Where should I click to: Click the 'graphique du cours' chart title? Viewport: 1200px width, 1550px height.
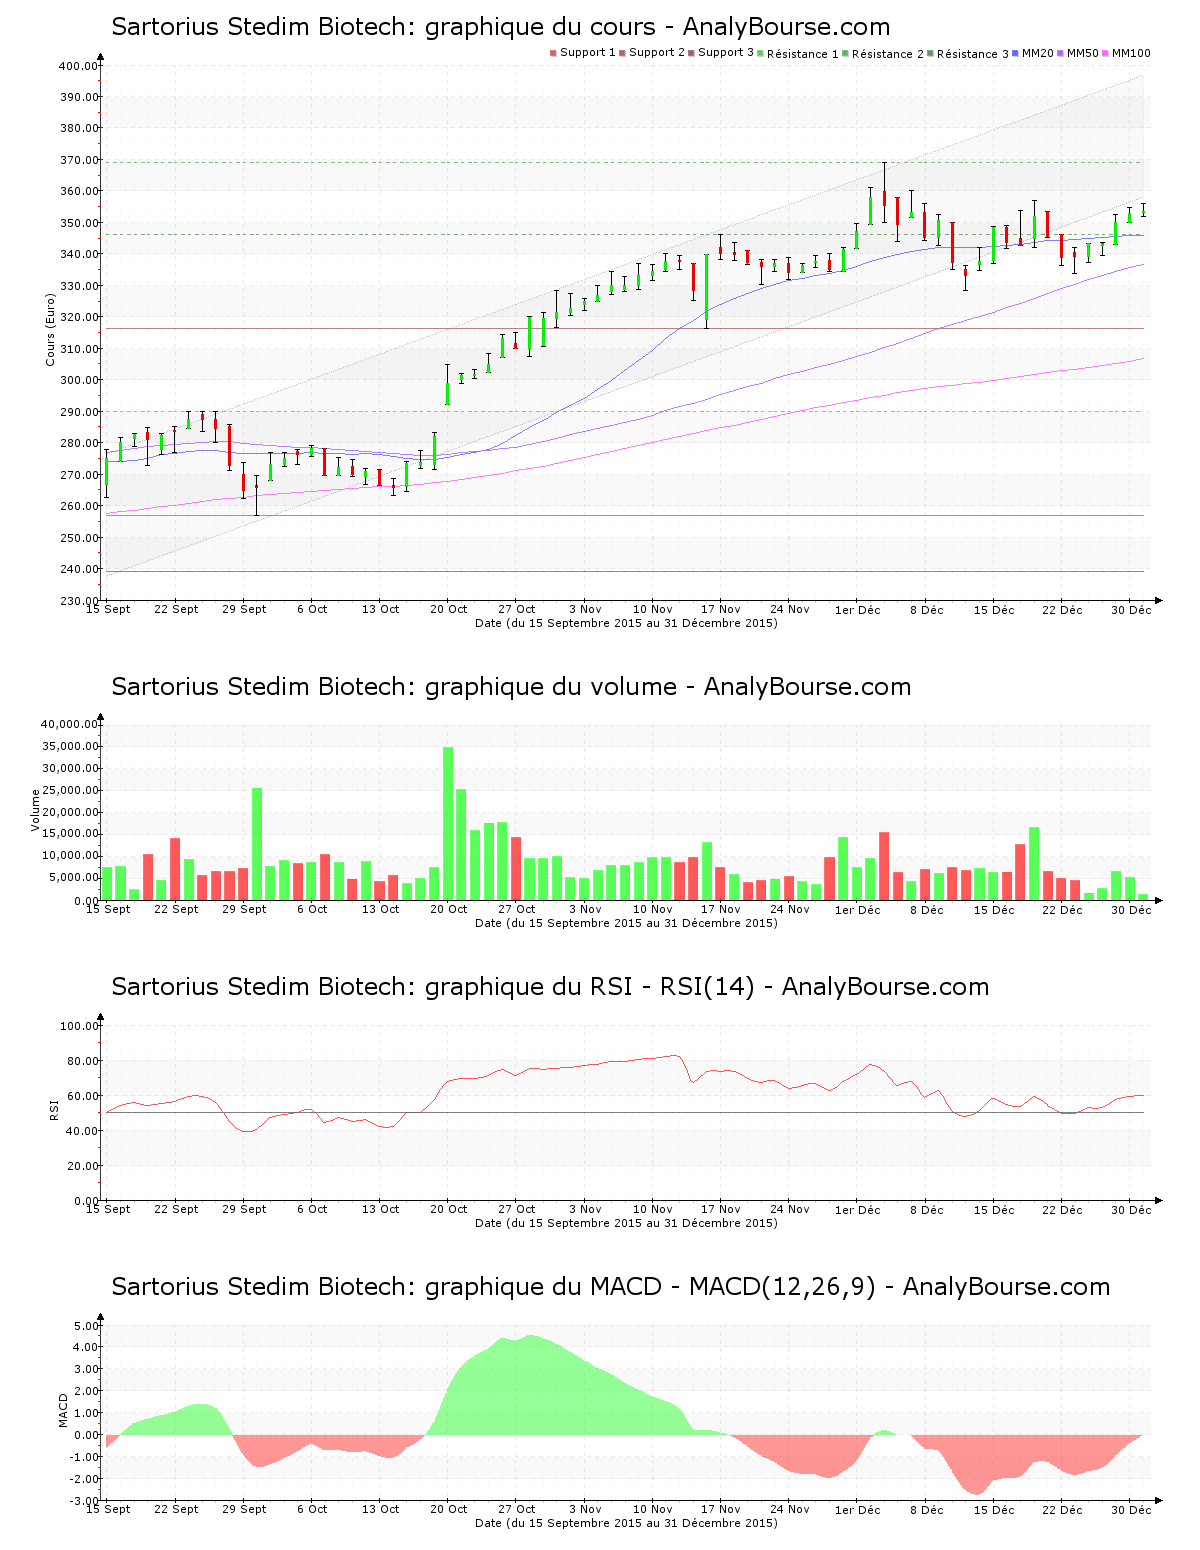pyautogui.click(x=500, y=27)
